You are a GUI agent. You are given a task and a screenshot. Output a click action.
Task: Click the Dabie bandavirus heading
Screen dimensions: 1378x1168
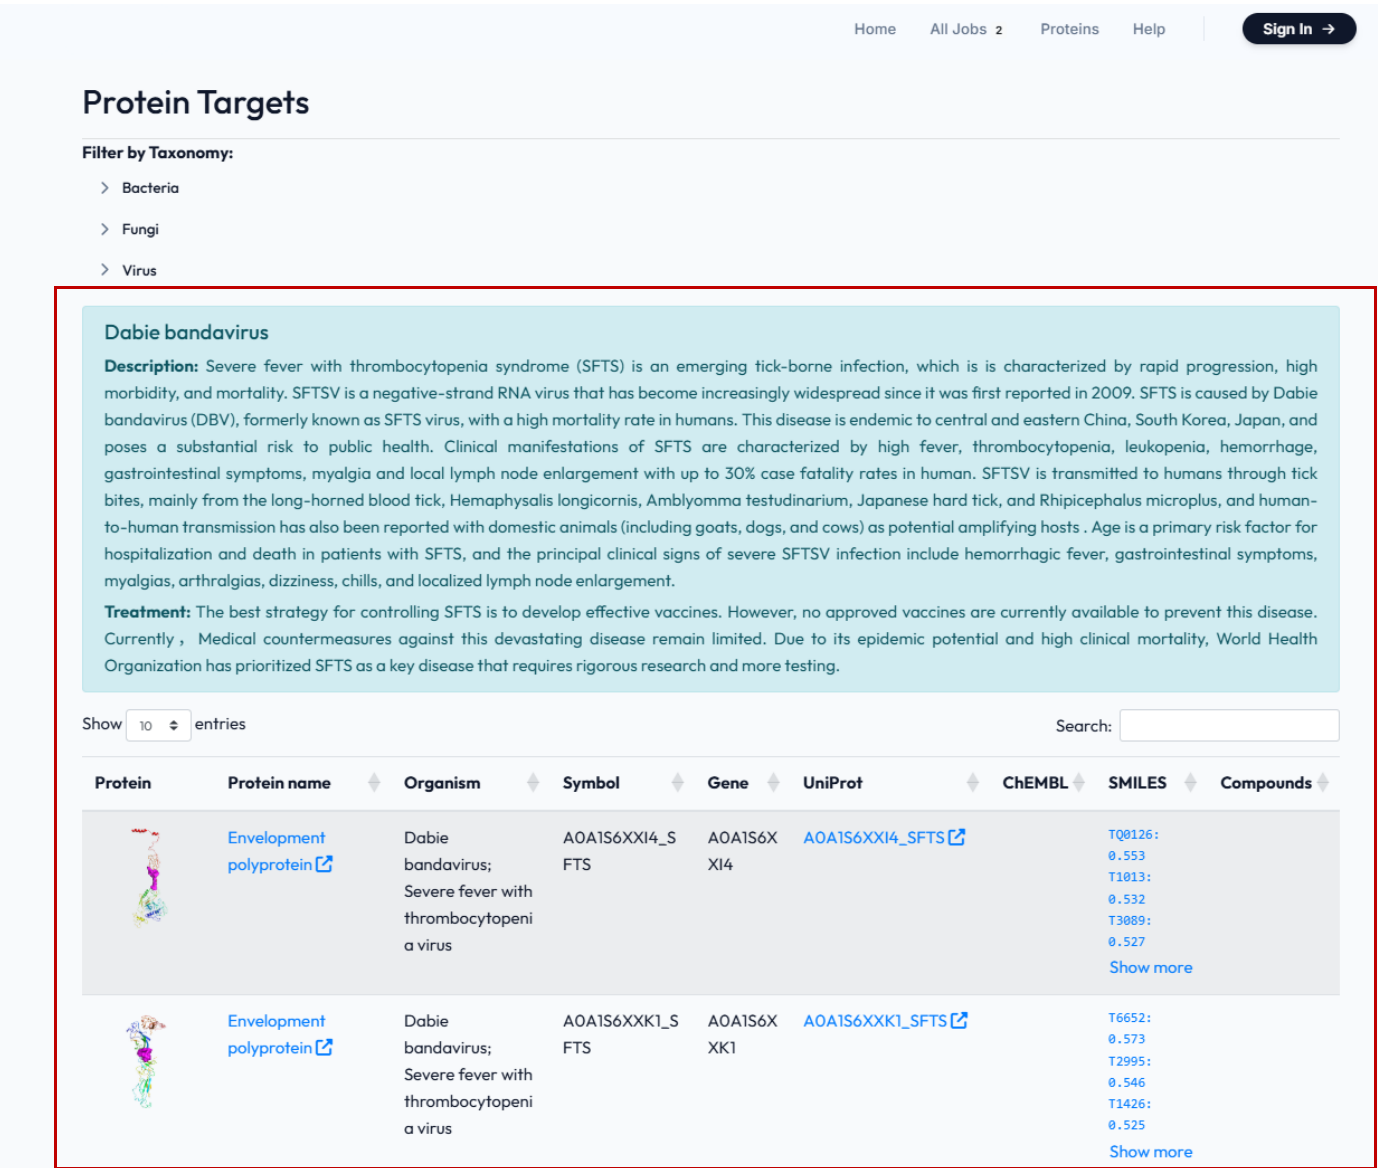point(186,332)
